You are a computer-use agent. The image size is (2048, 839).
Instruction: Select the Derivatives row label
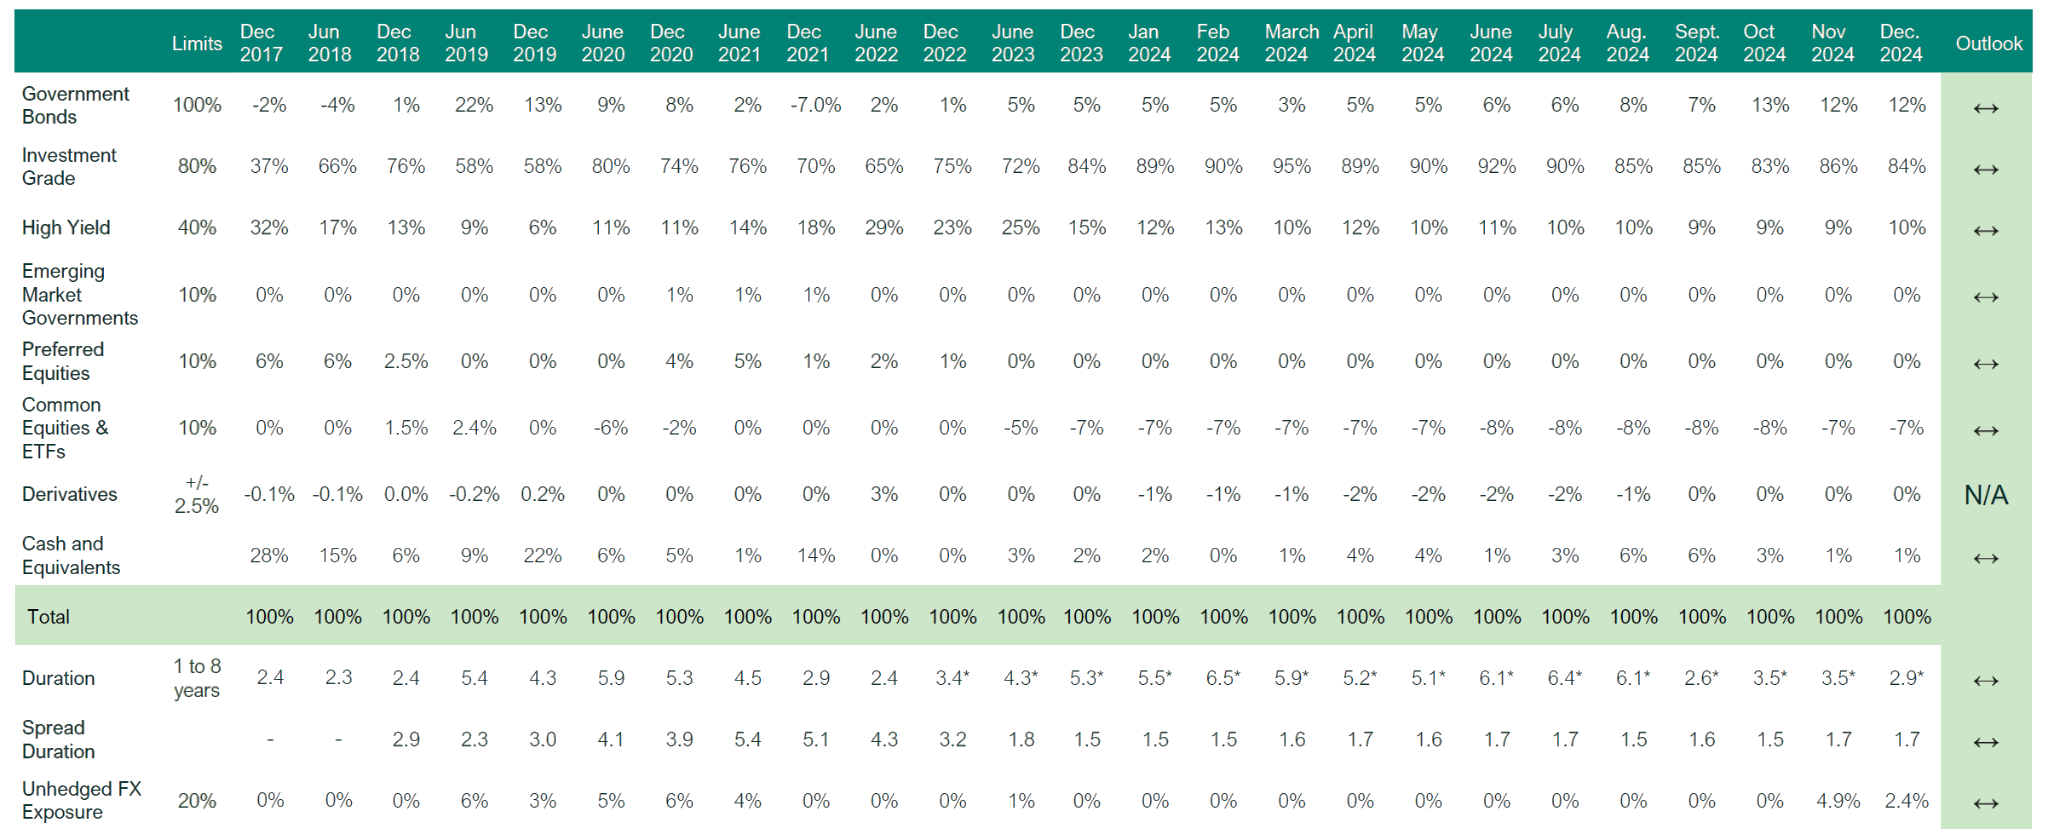coord(69,494)
